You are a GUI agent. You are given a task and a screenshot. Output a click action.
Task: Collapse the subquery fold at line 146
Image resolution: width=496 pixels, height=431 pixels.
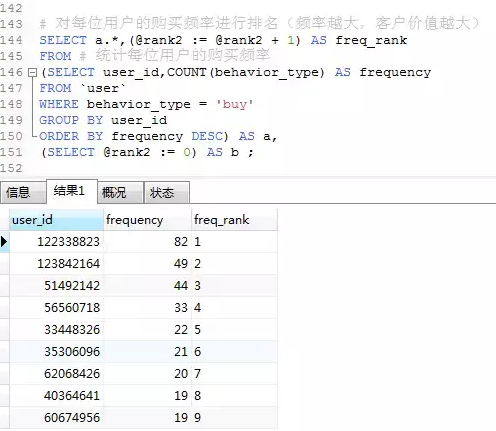(x=32, y=72)
